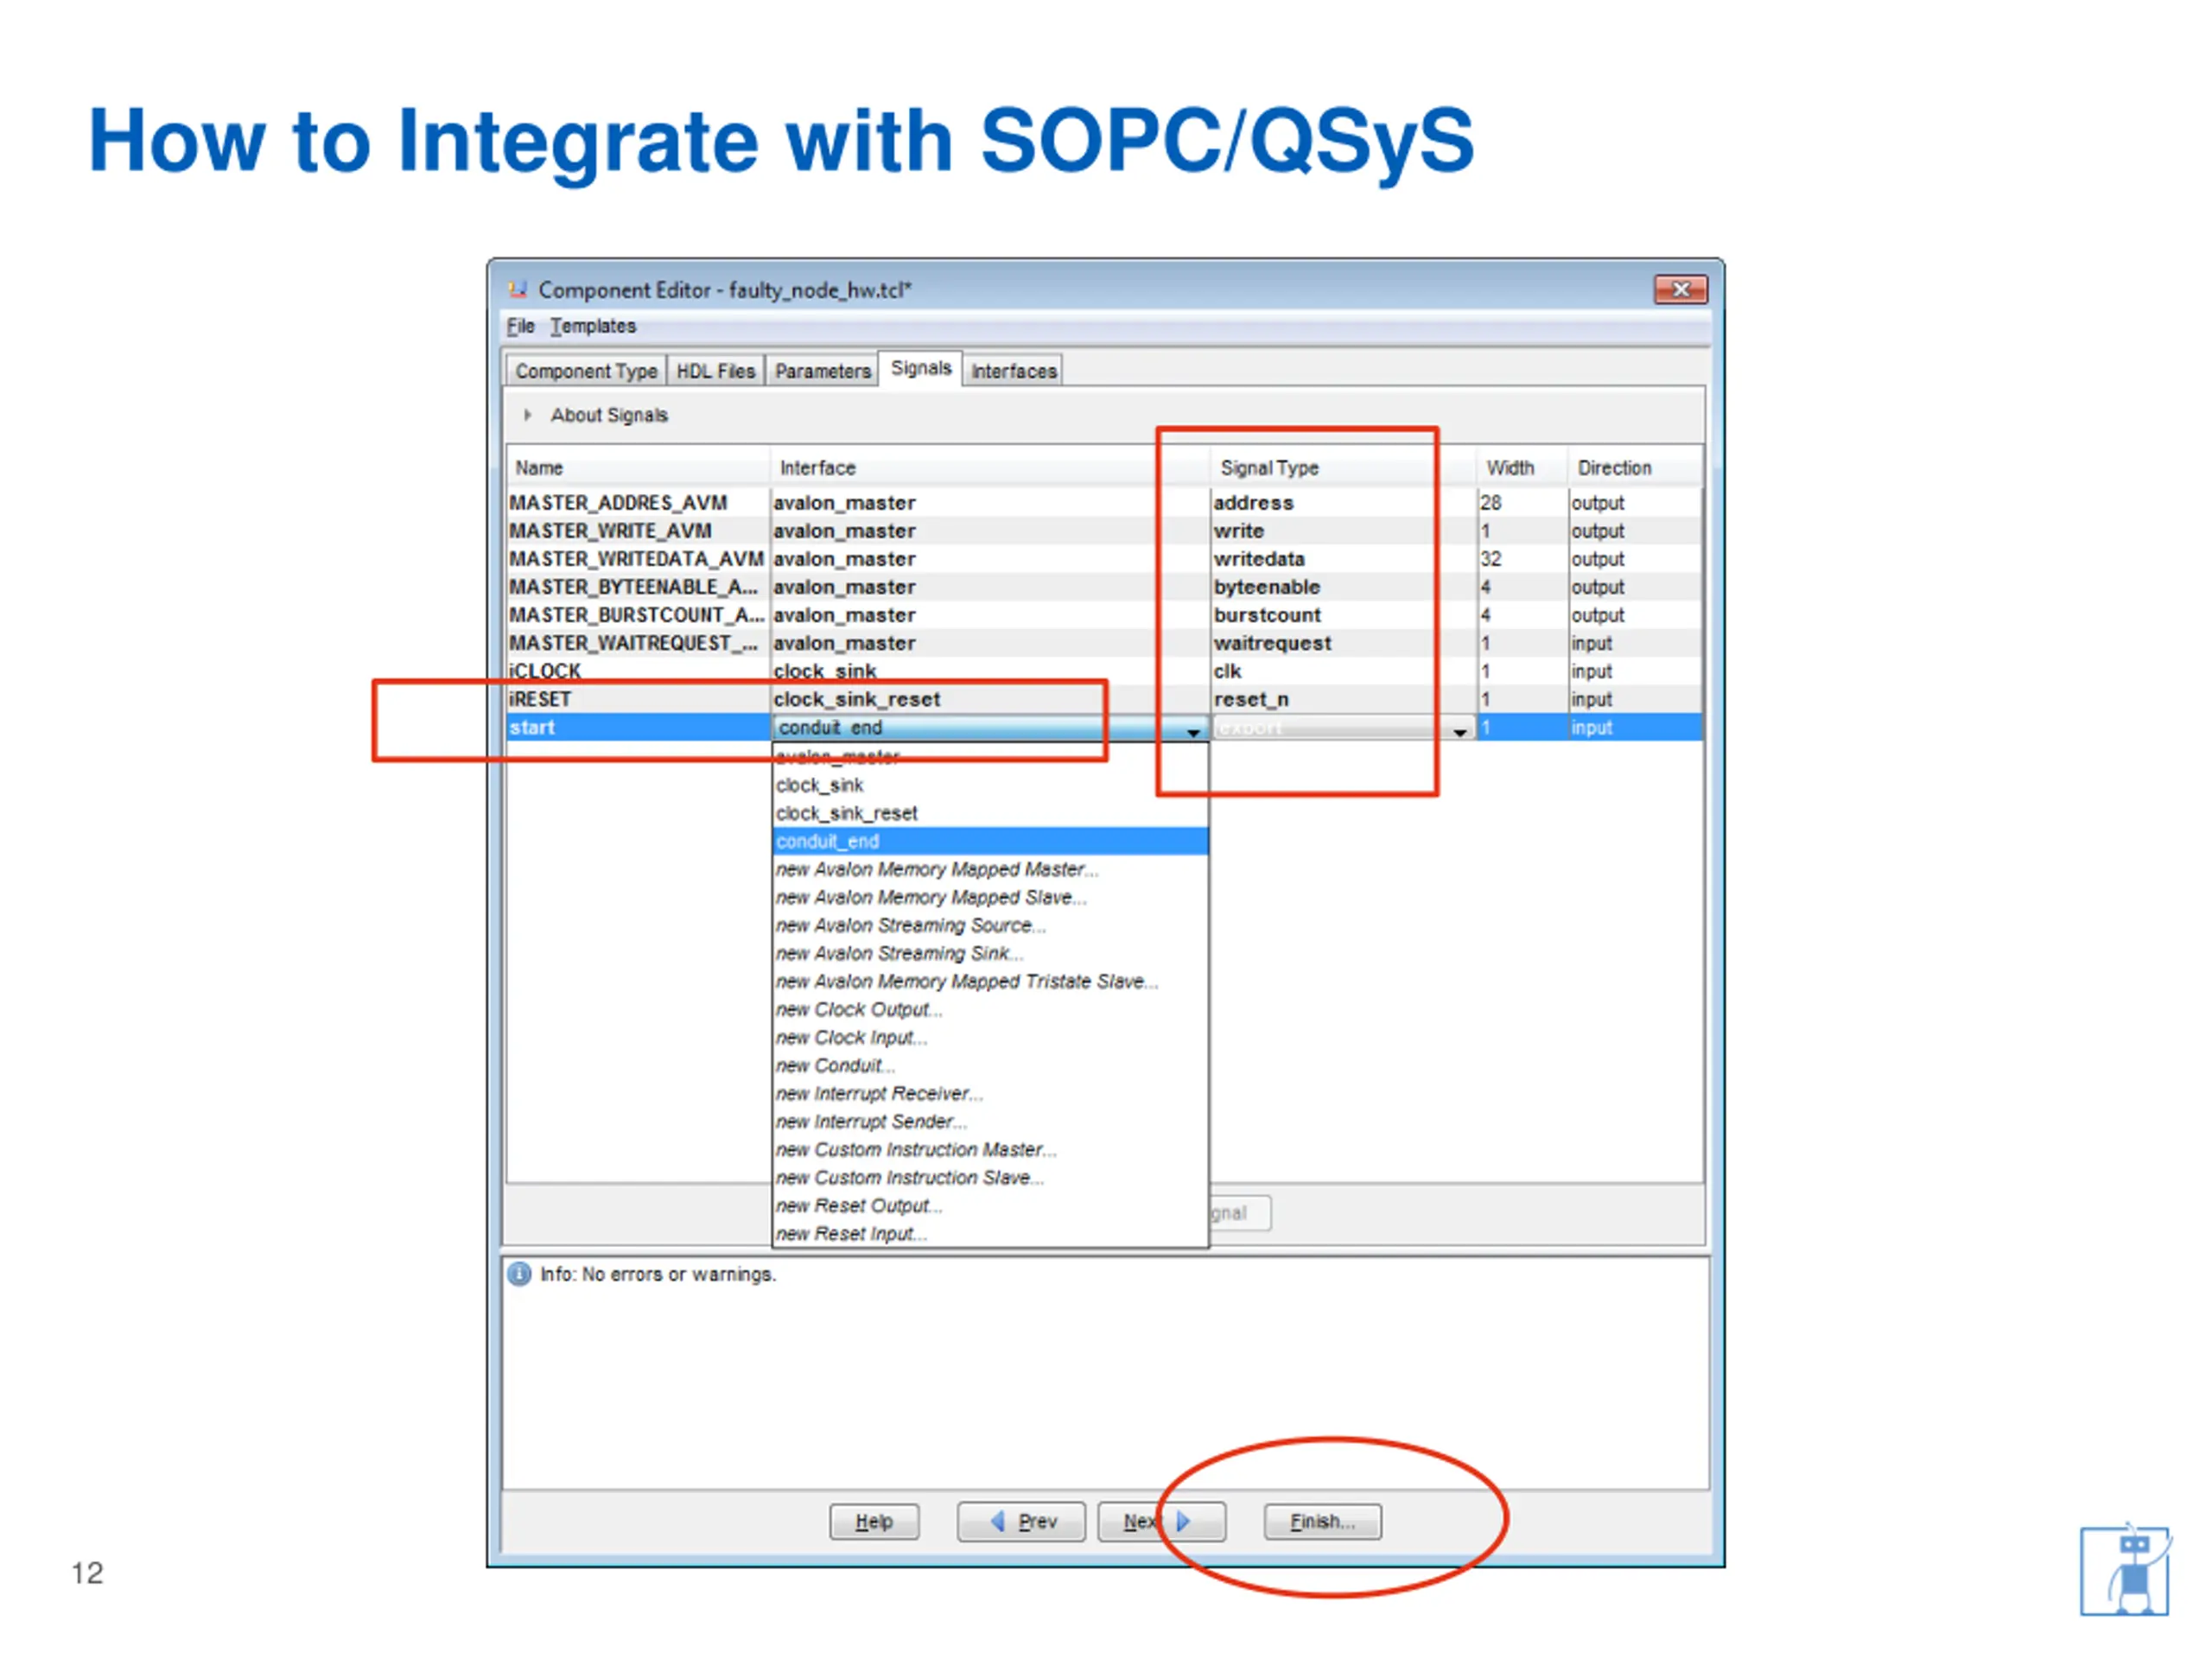The width and height of the screenshot is (2212, 1659).
Task: Select the Signals tab
Action: (921, 368)
